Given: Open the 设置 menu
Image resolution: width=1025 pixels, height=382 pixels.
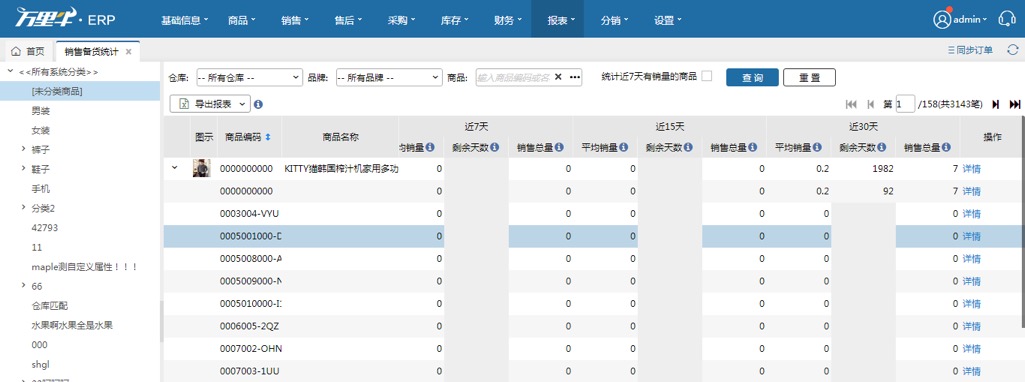Looking at the screenshot, I should click(x=668, y=20).
